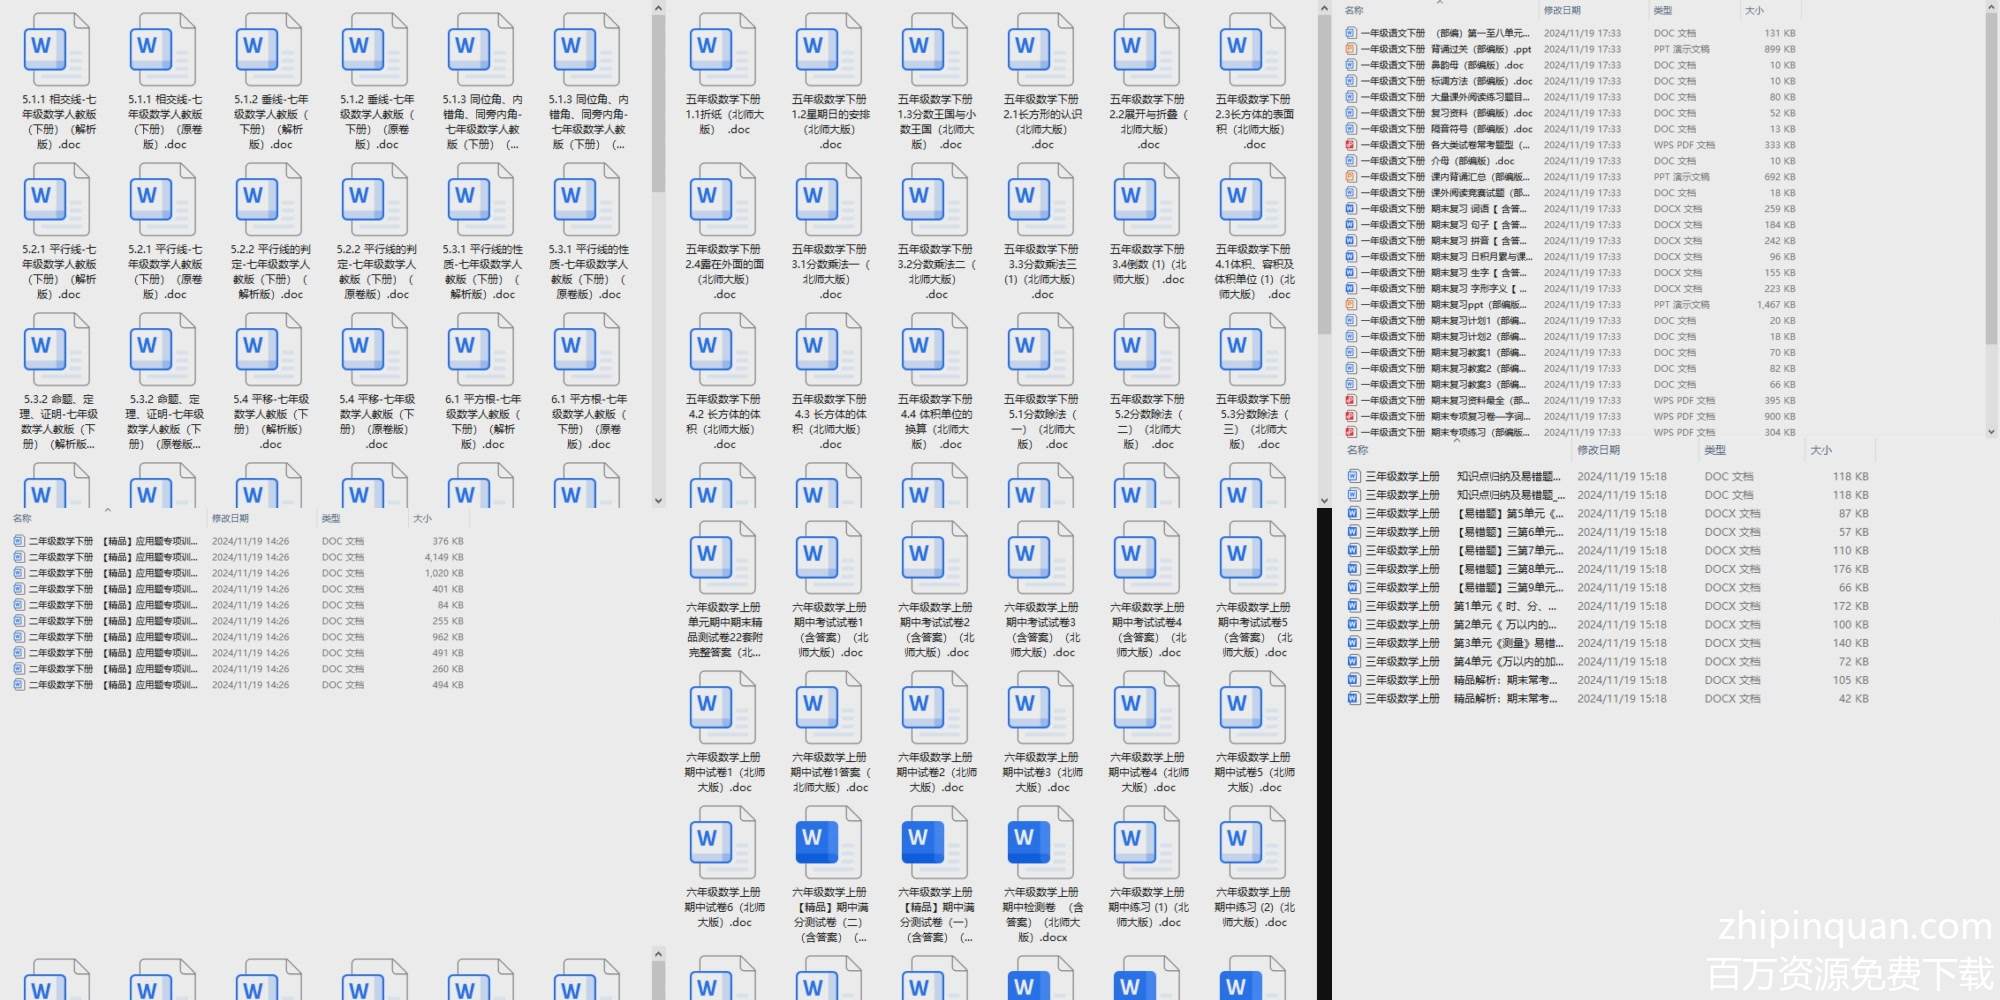Open 三年级数学上册 第1单元 file row
Image resolution: width=2000 pixels, height=1000 pixels.
1460,606
